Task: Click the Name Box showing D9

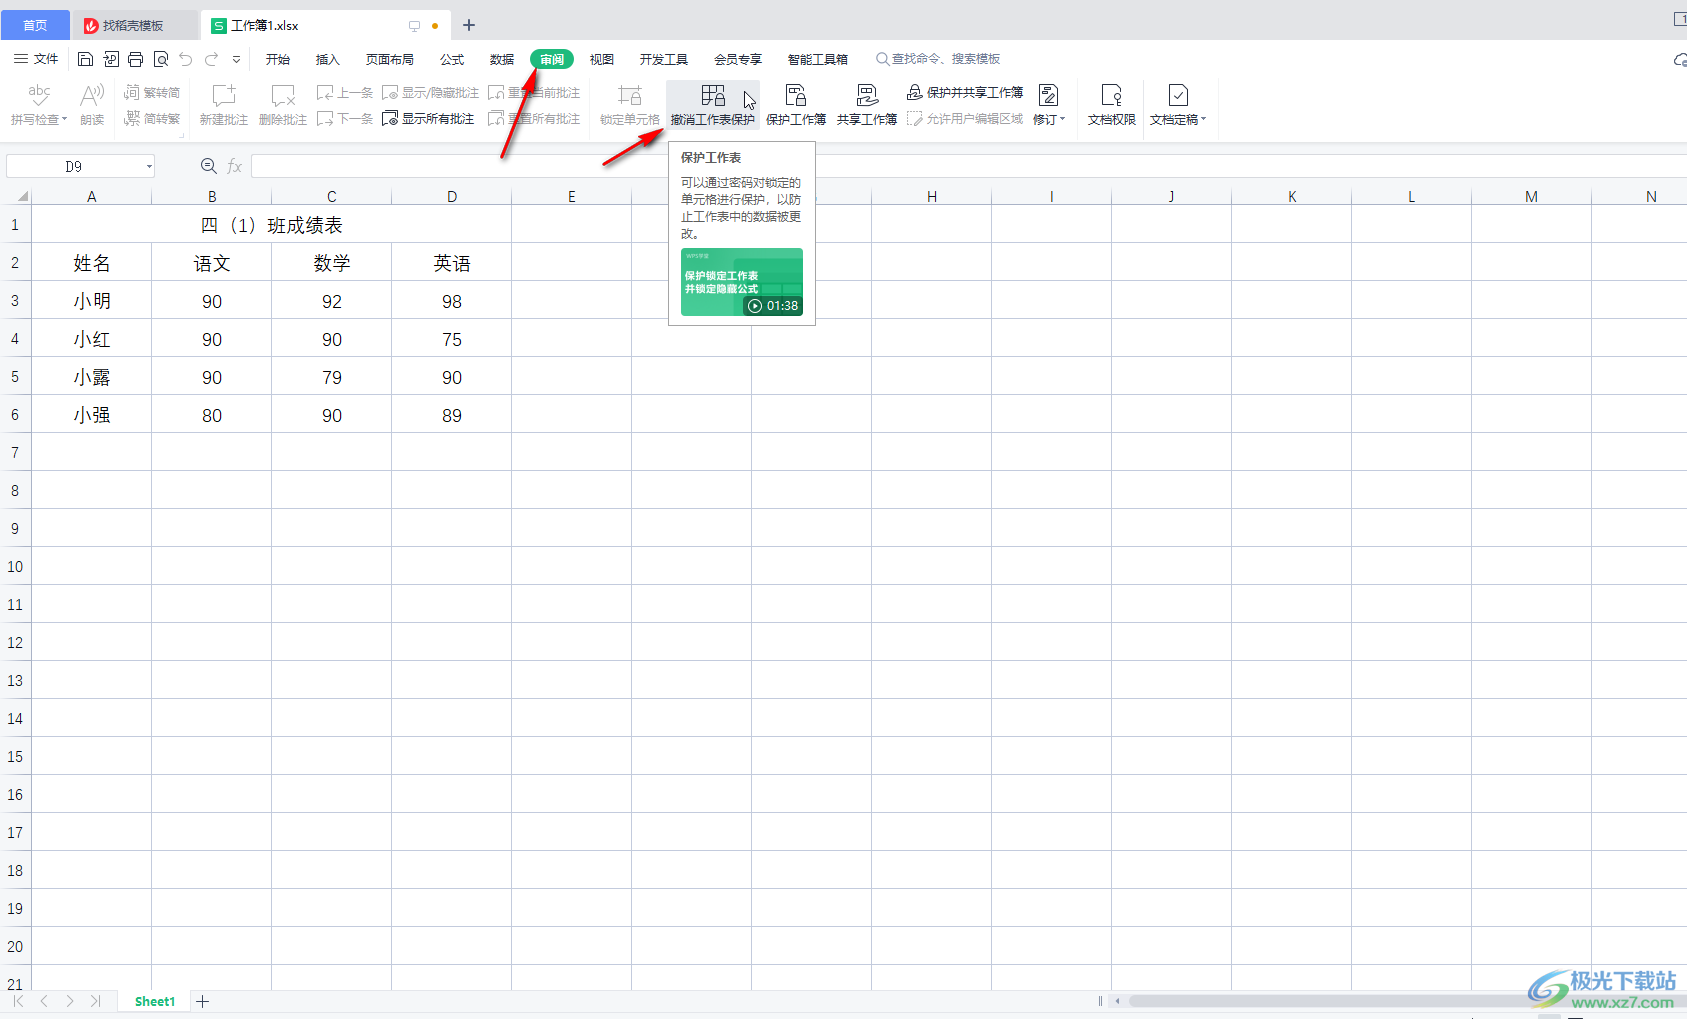Action: tap(74, 166)
